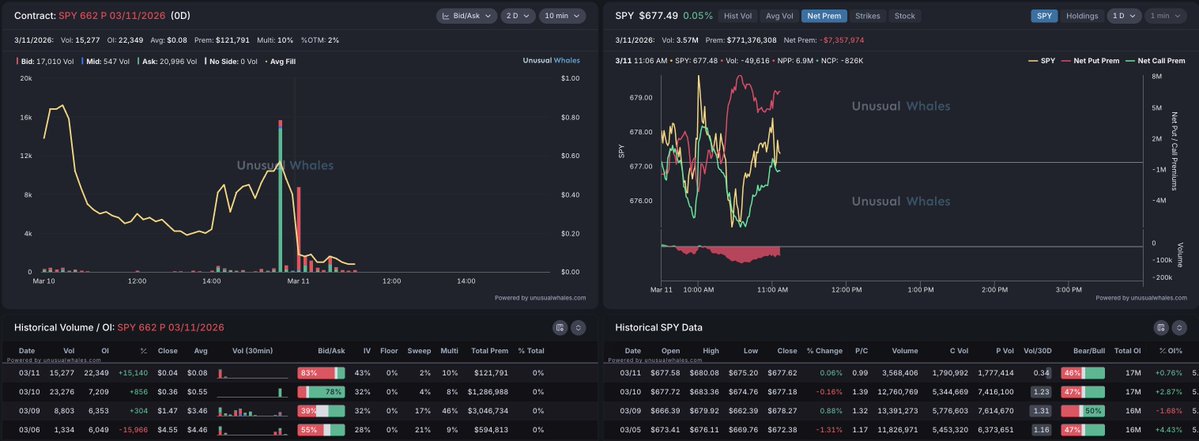Click the 78% bid/ask bar for 03/10

pos(321,392)
